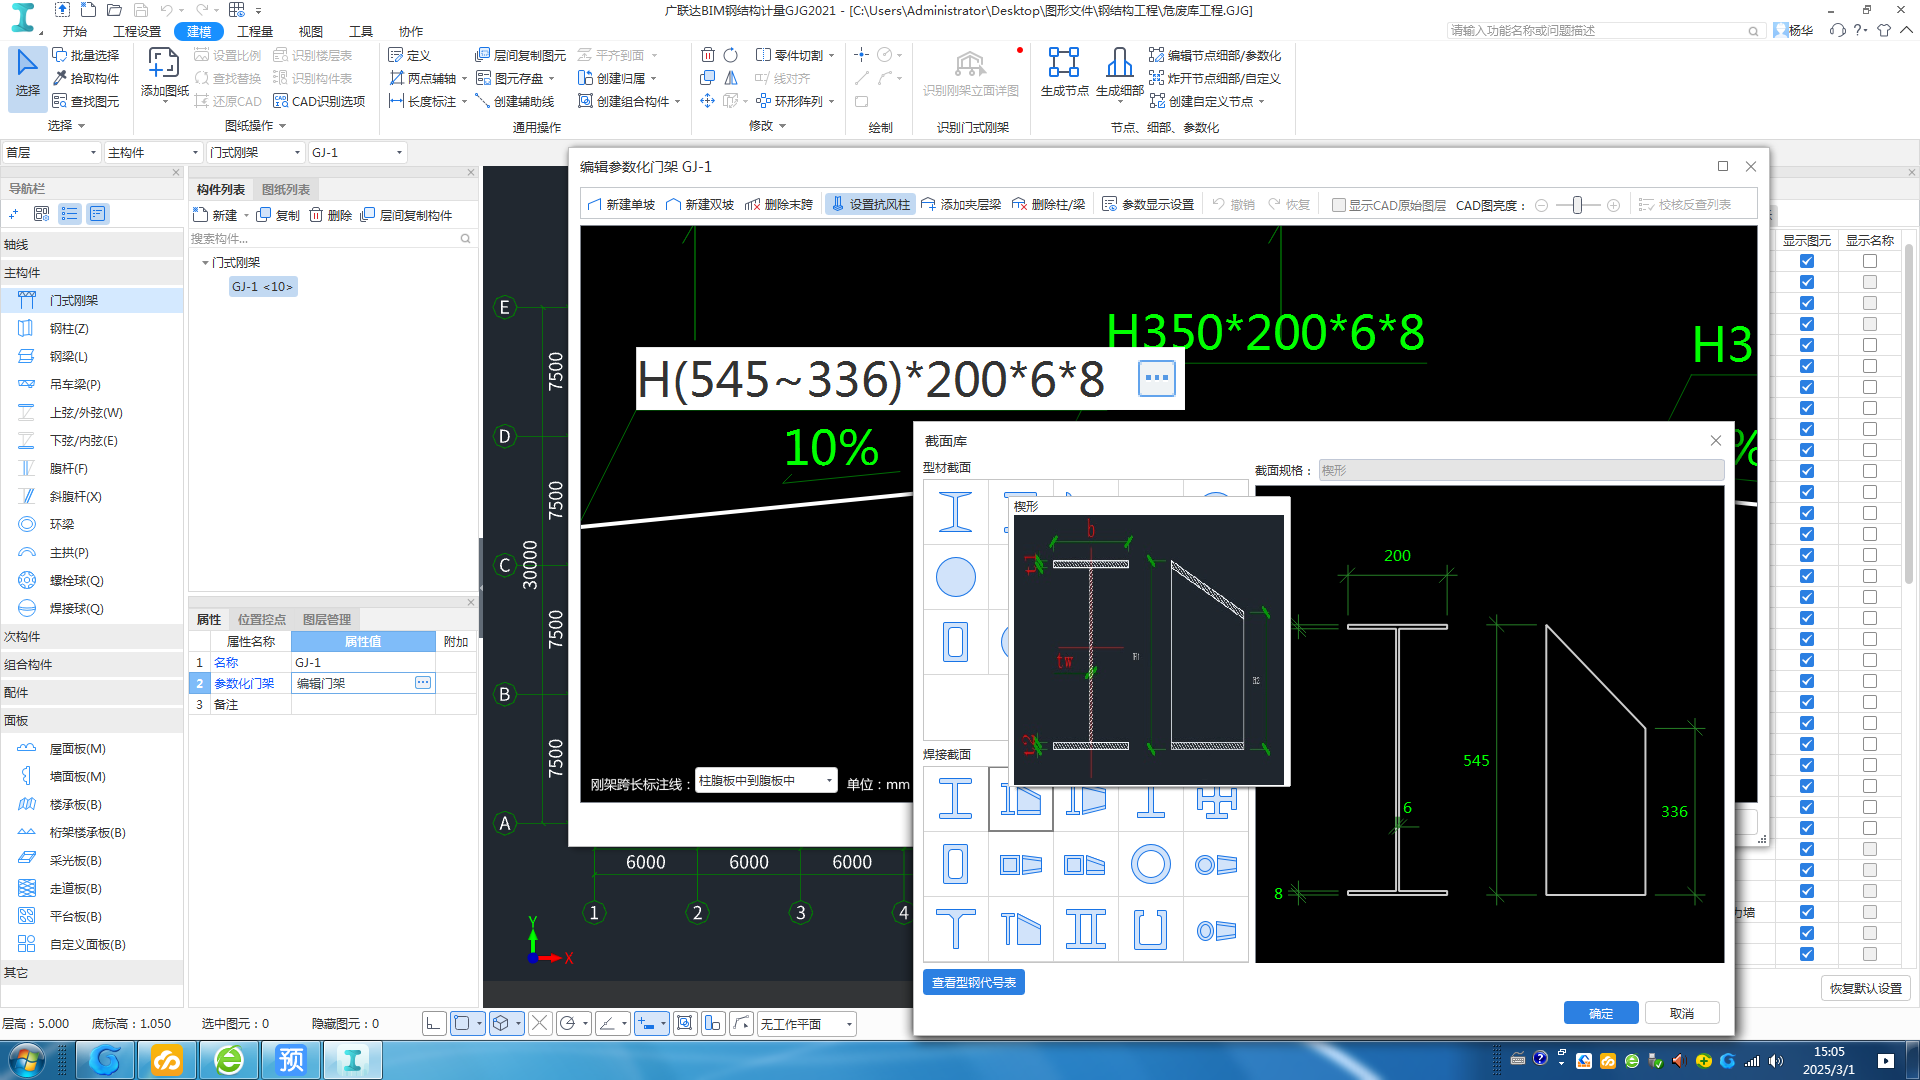Click 确定 in 截面库 dialog
This screenshot has height=1080, width=1920.
[1601, 1013]
